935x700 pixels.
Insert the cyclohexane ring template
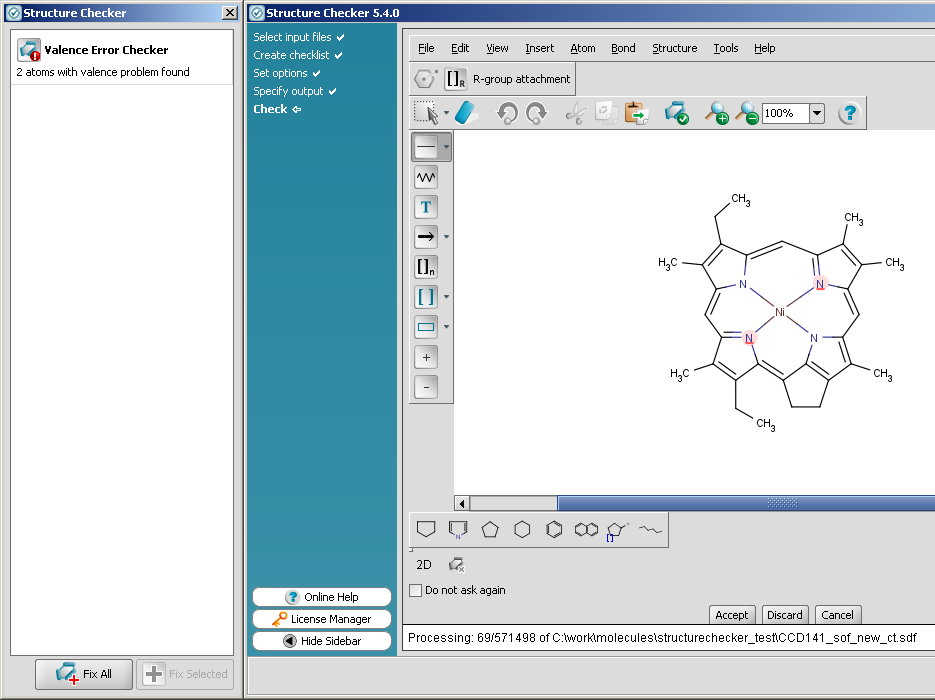(522, 529)
